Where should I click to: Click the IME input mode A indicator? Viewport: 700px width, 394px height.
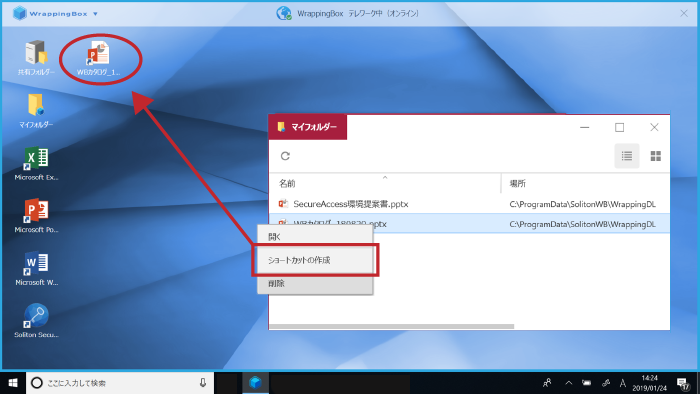coord(622,383)
